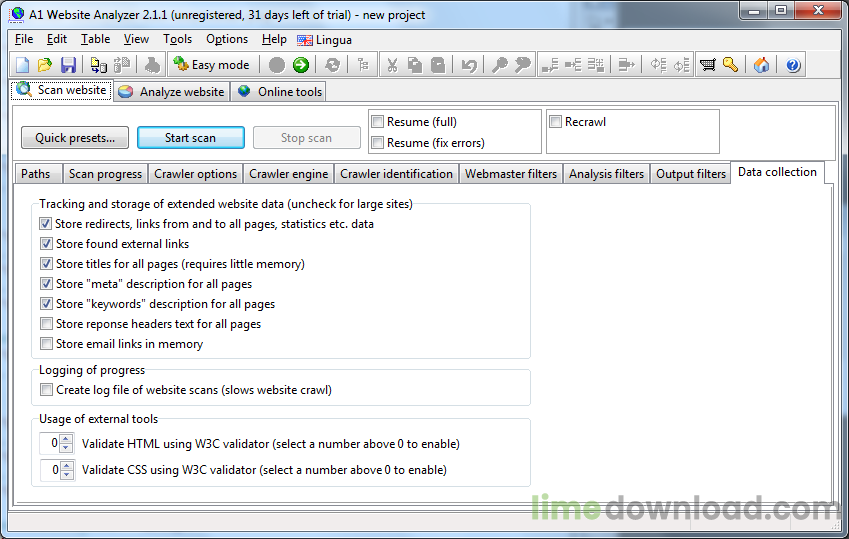Save project with the floppy disk icon
The image size is (849, 539).
[x=68, y=65]
